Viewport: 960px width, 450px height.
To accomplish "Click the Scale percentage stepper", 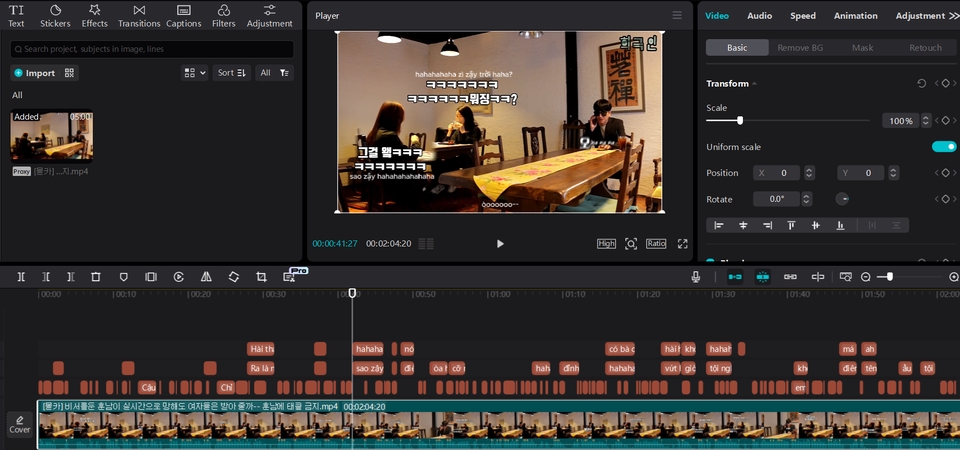I will [926, 121].
